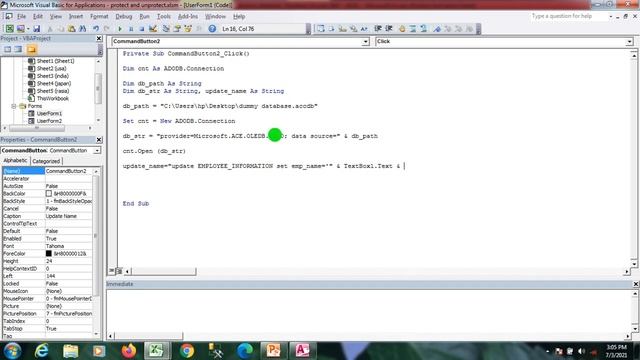Open the File menu
Image resolution: width=640 pixels, height=360 pixels.
pos(21,16)
